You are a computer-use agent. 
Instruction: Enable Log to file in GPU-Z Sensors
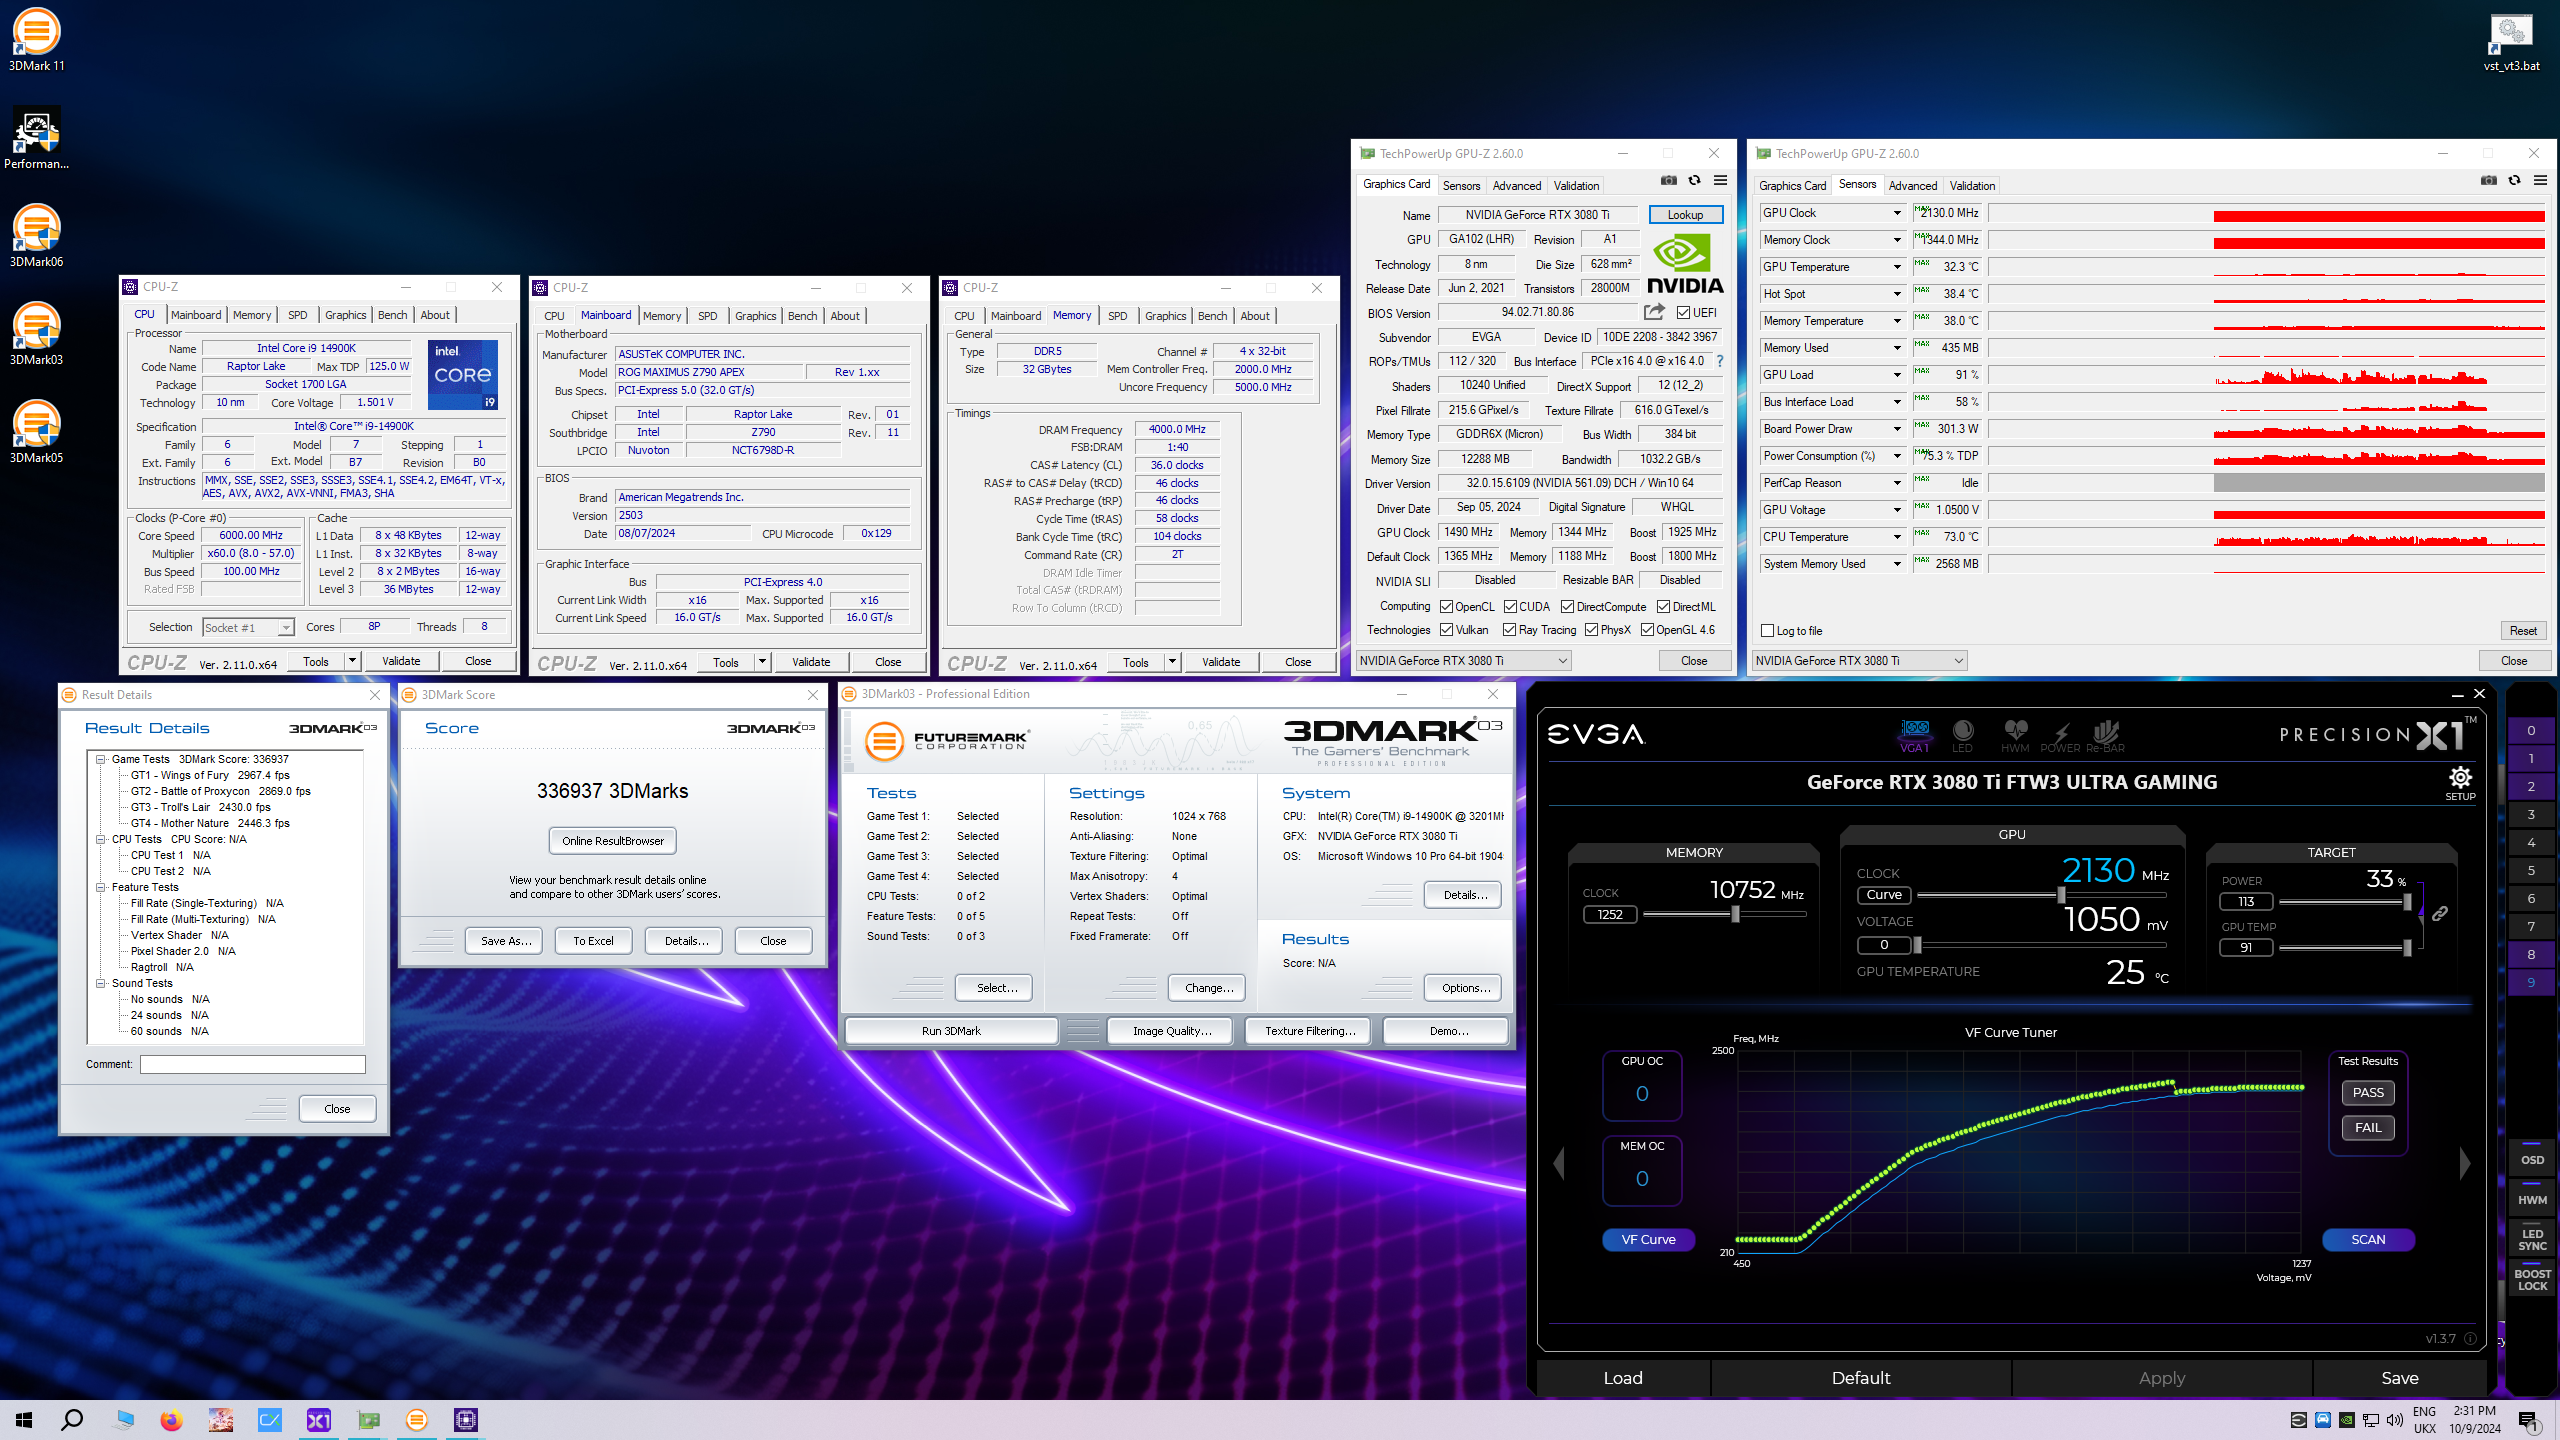point(1767,631)
